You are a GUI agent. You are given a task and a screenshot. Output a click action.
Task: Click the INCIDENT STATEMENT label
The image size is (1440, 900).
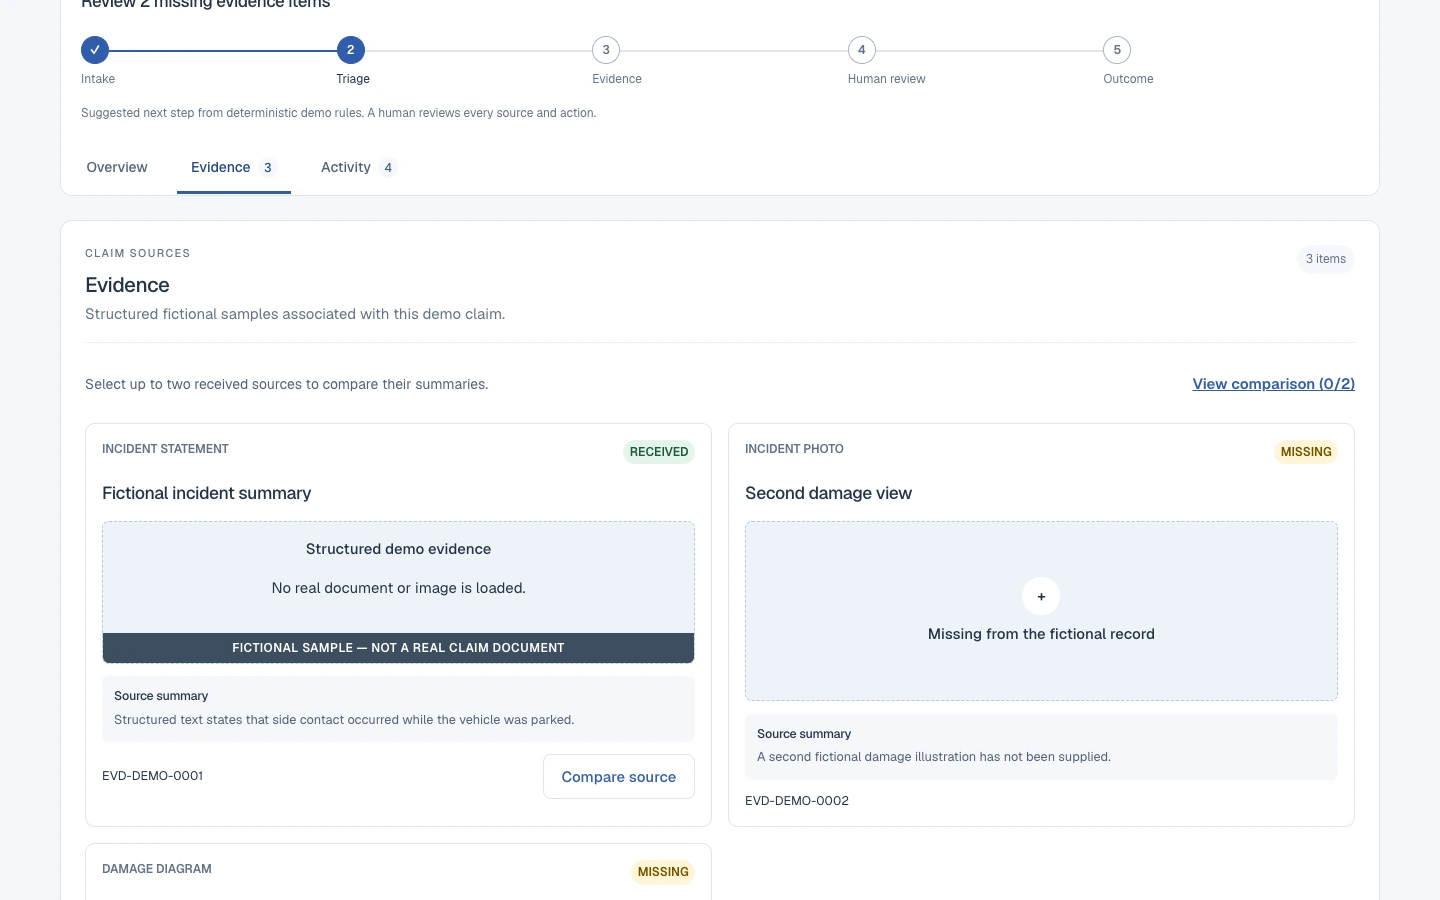(165, 449)
